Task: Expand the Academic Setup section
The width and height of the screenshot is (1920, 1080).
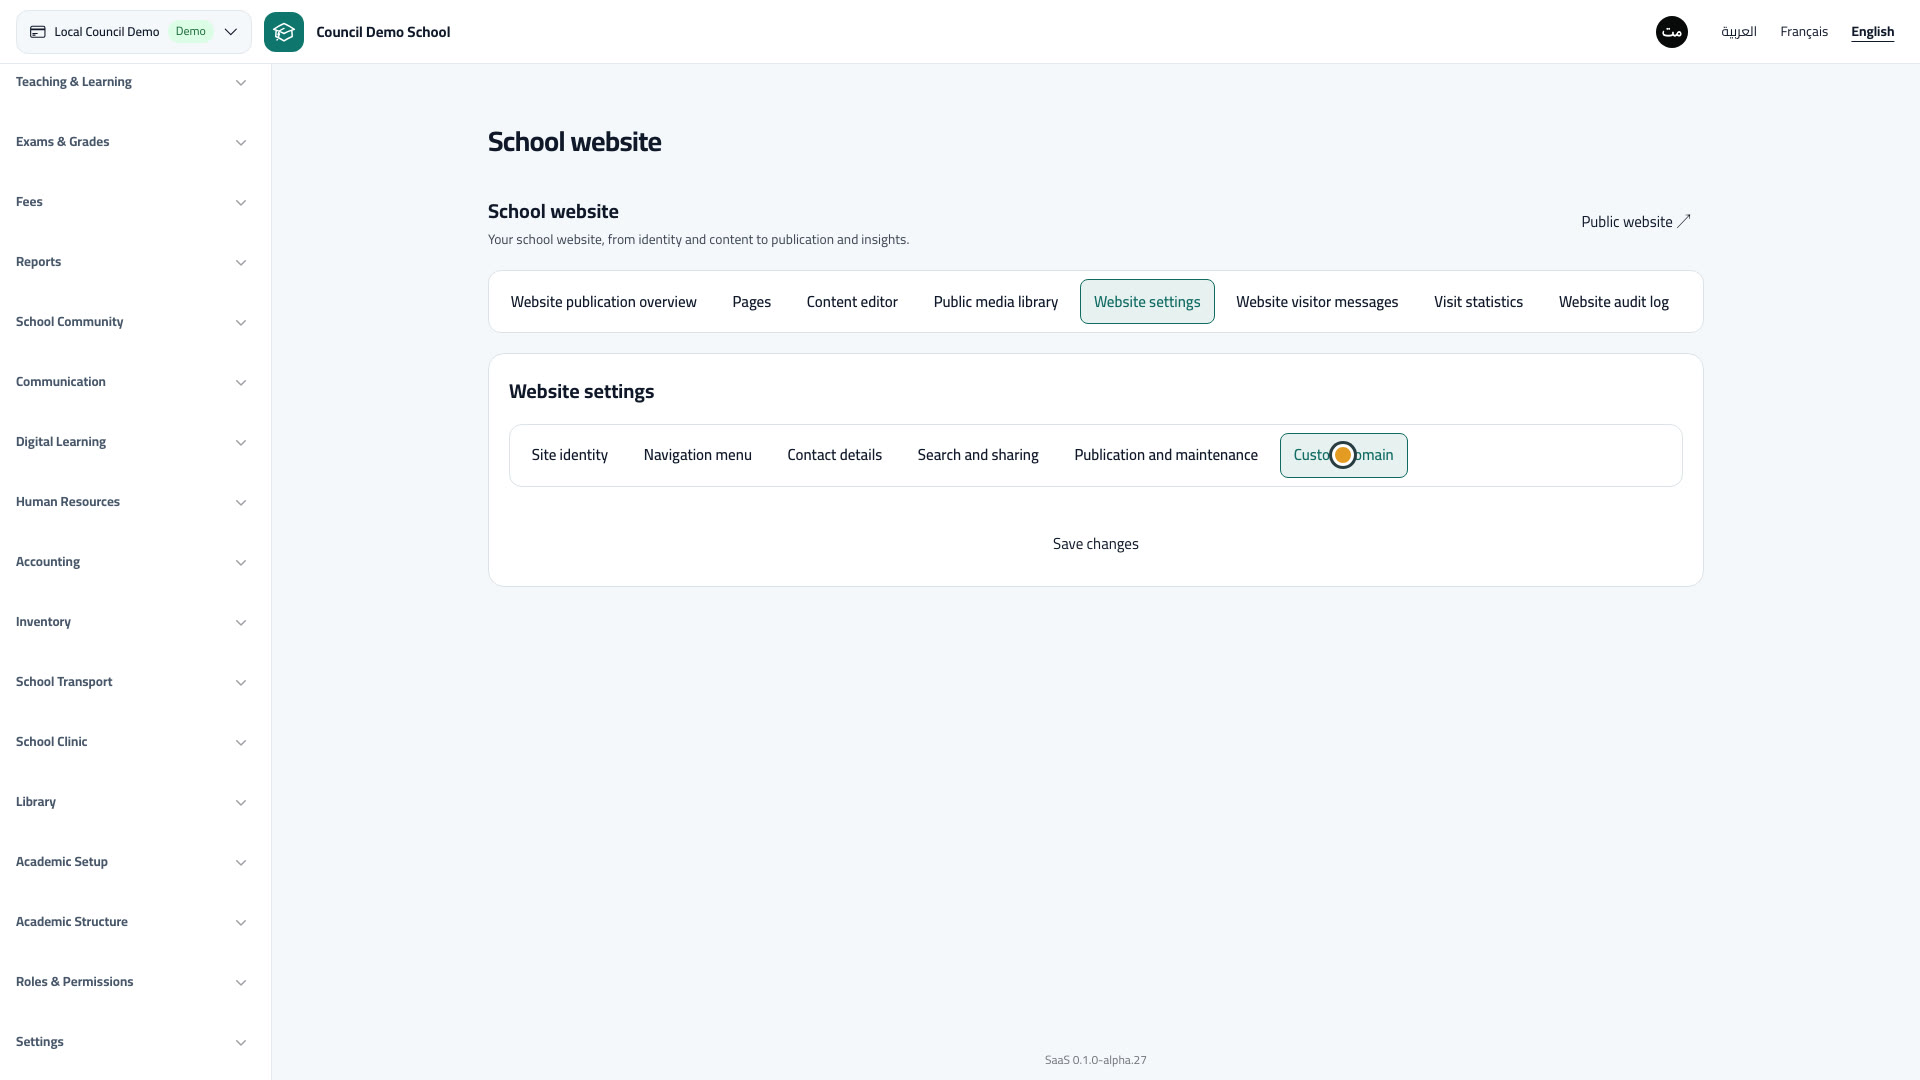Action: [131, 862]
